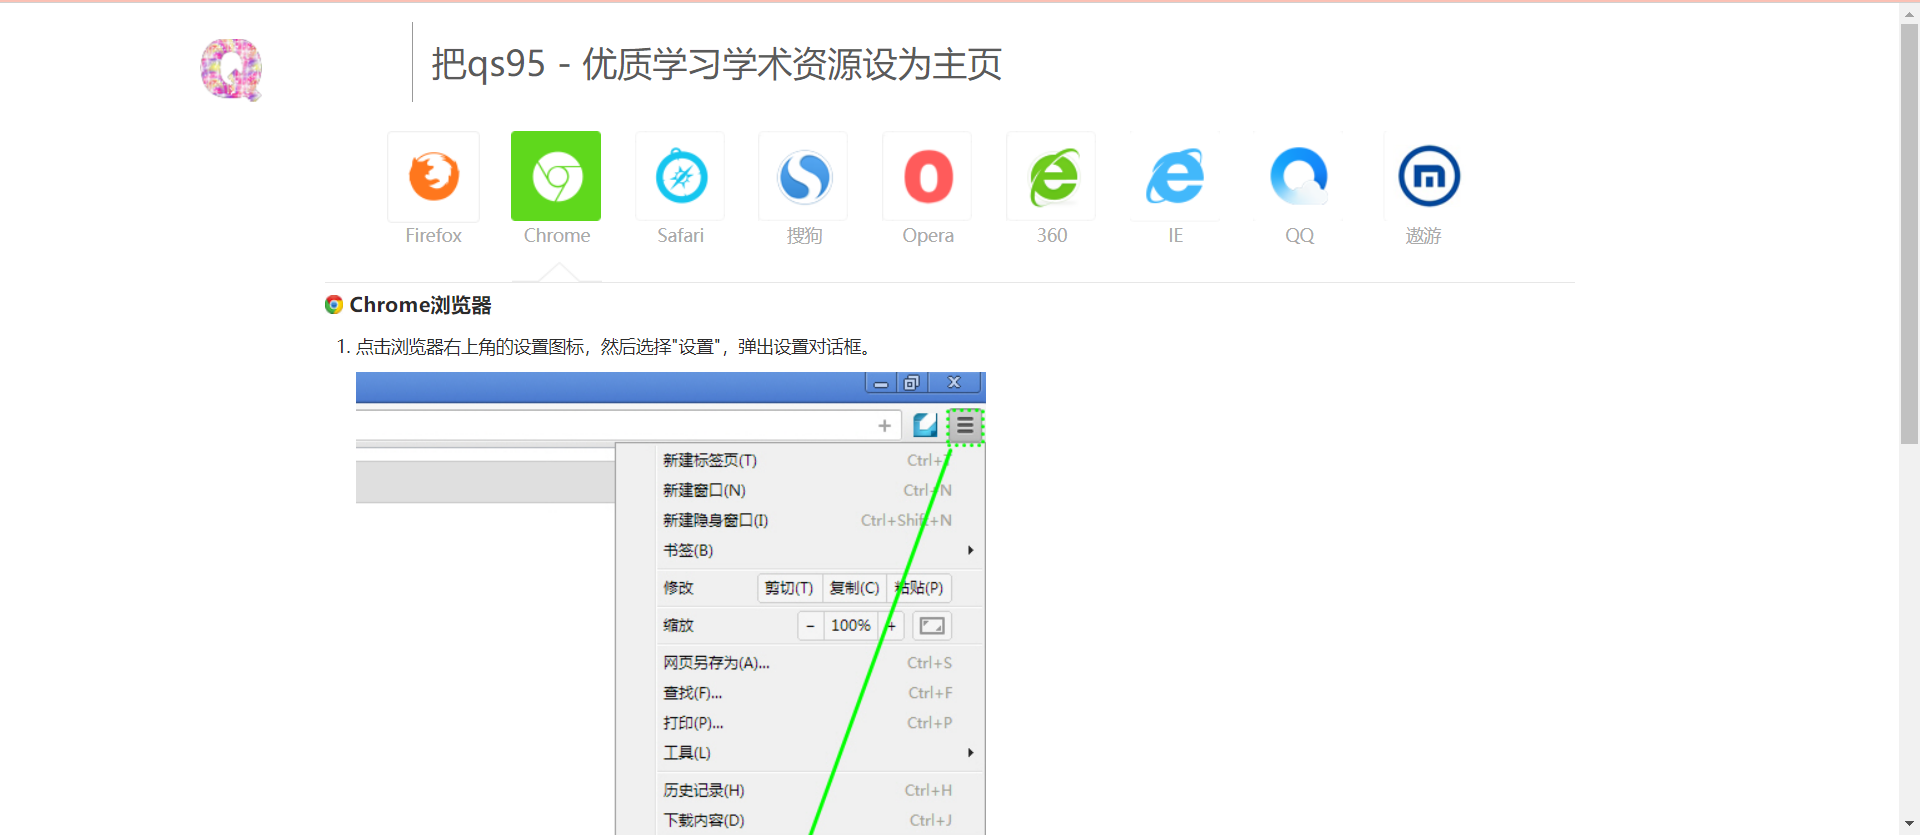The height and width of the screenshot is (840, 1920).
Task: Select the Firefox browser icon
Action: 433,176
